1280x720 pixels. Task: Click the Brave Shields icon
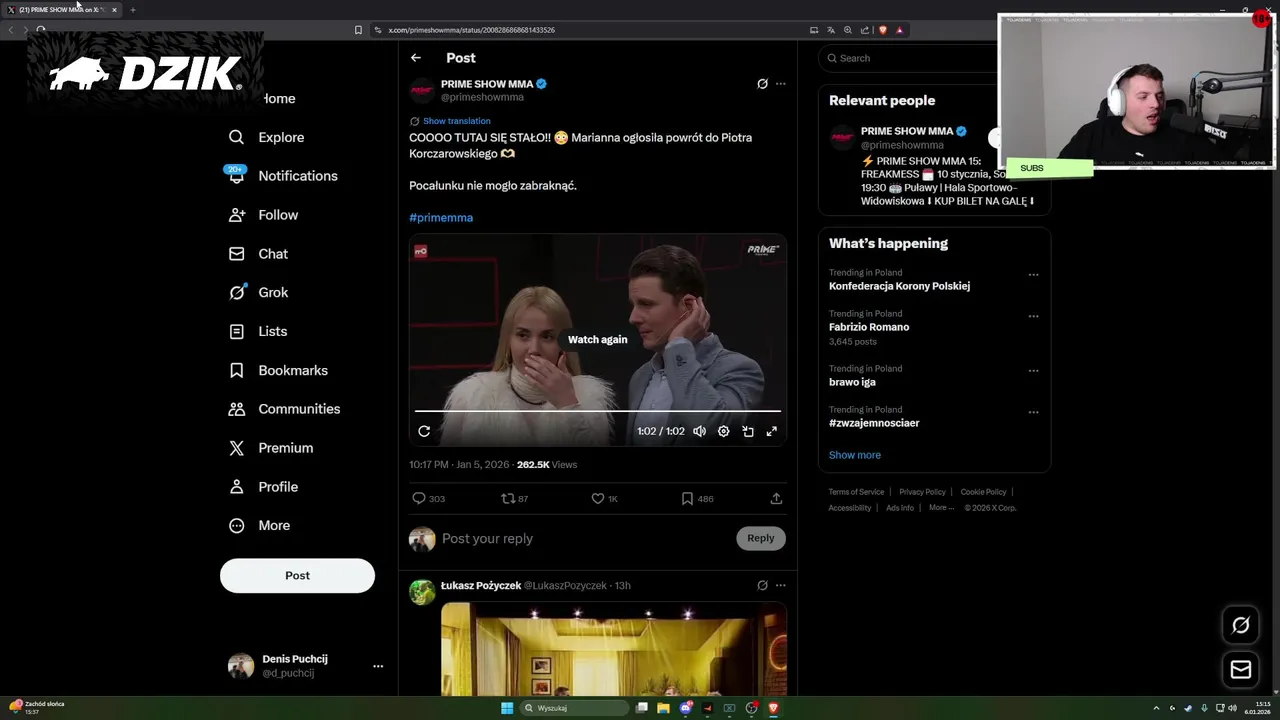(x=882, y=30)
